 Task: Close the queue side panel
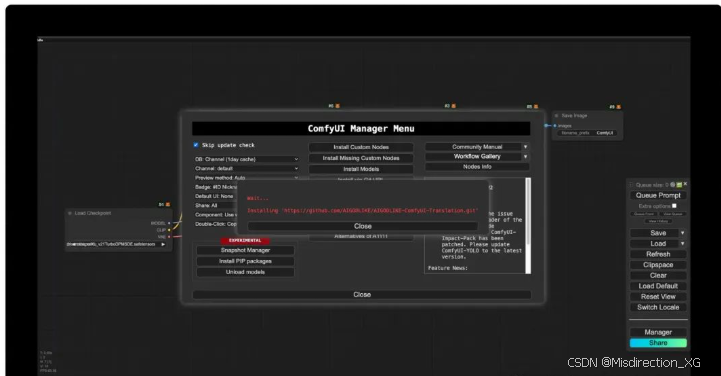pos(685,184)
